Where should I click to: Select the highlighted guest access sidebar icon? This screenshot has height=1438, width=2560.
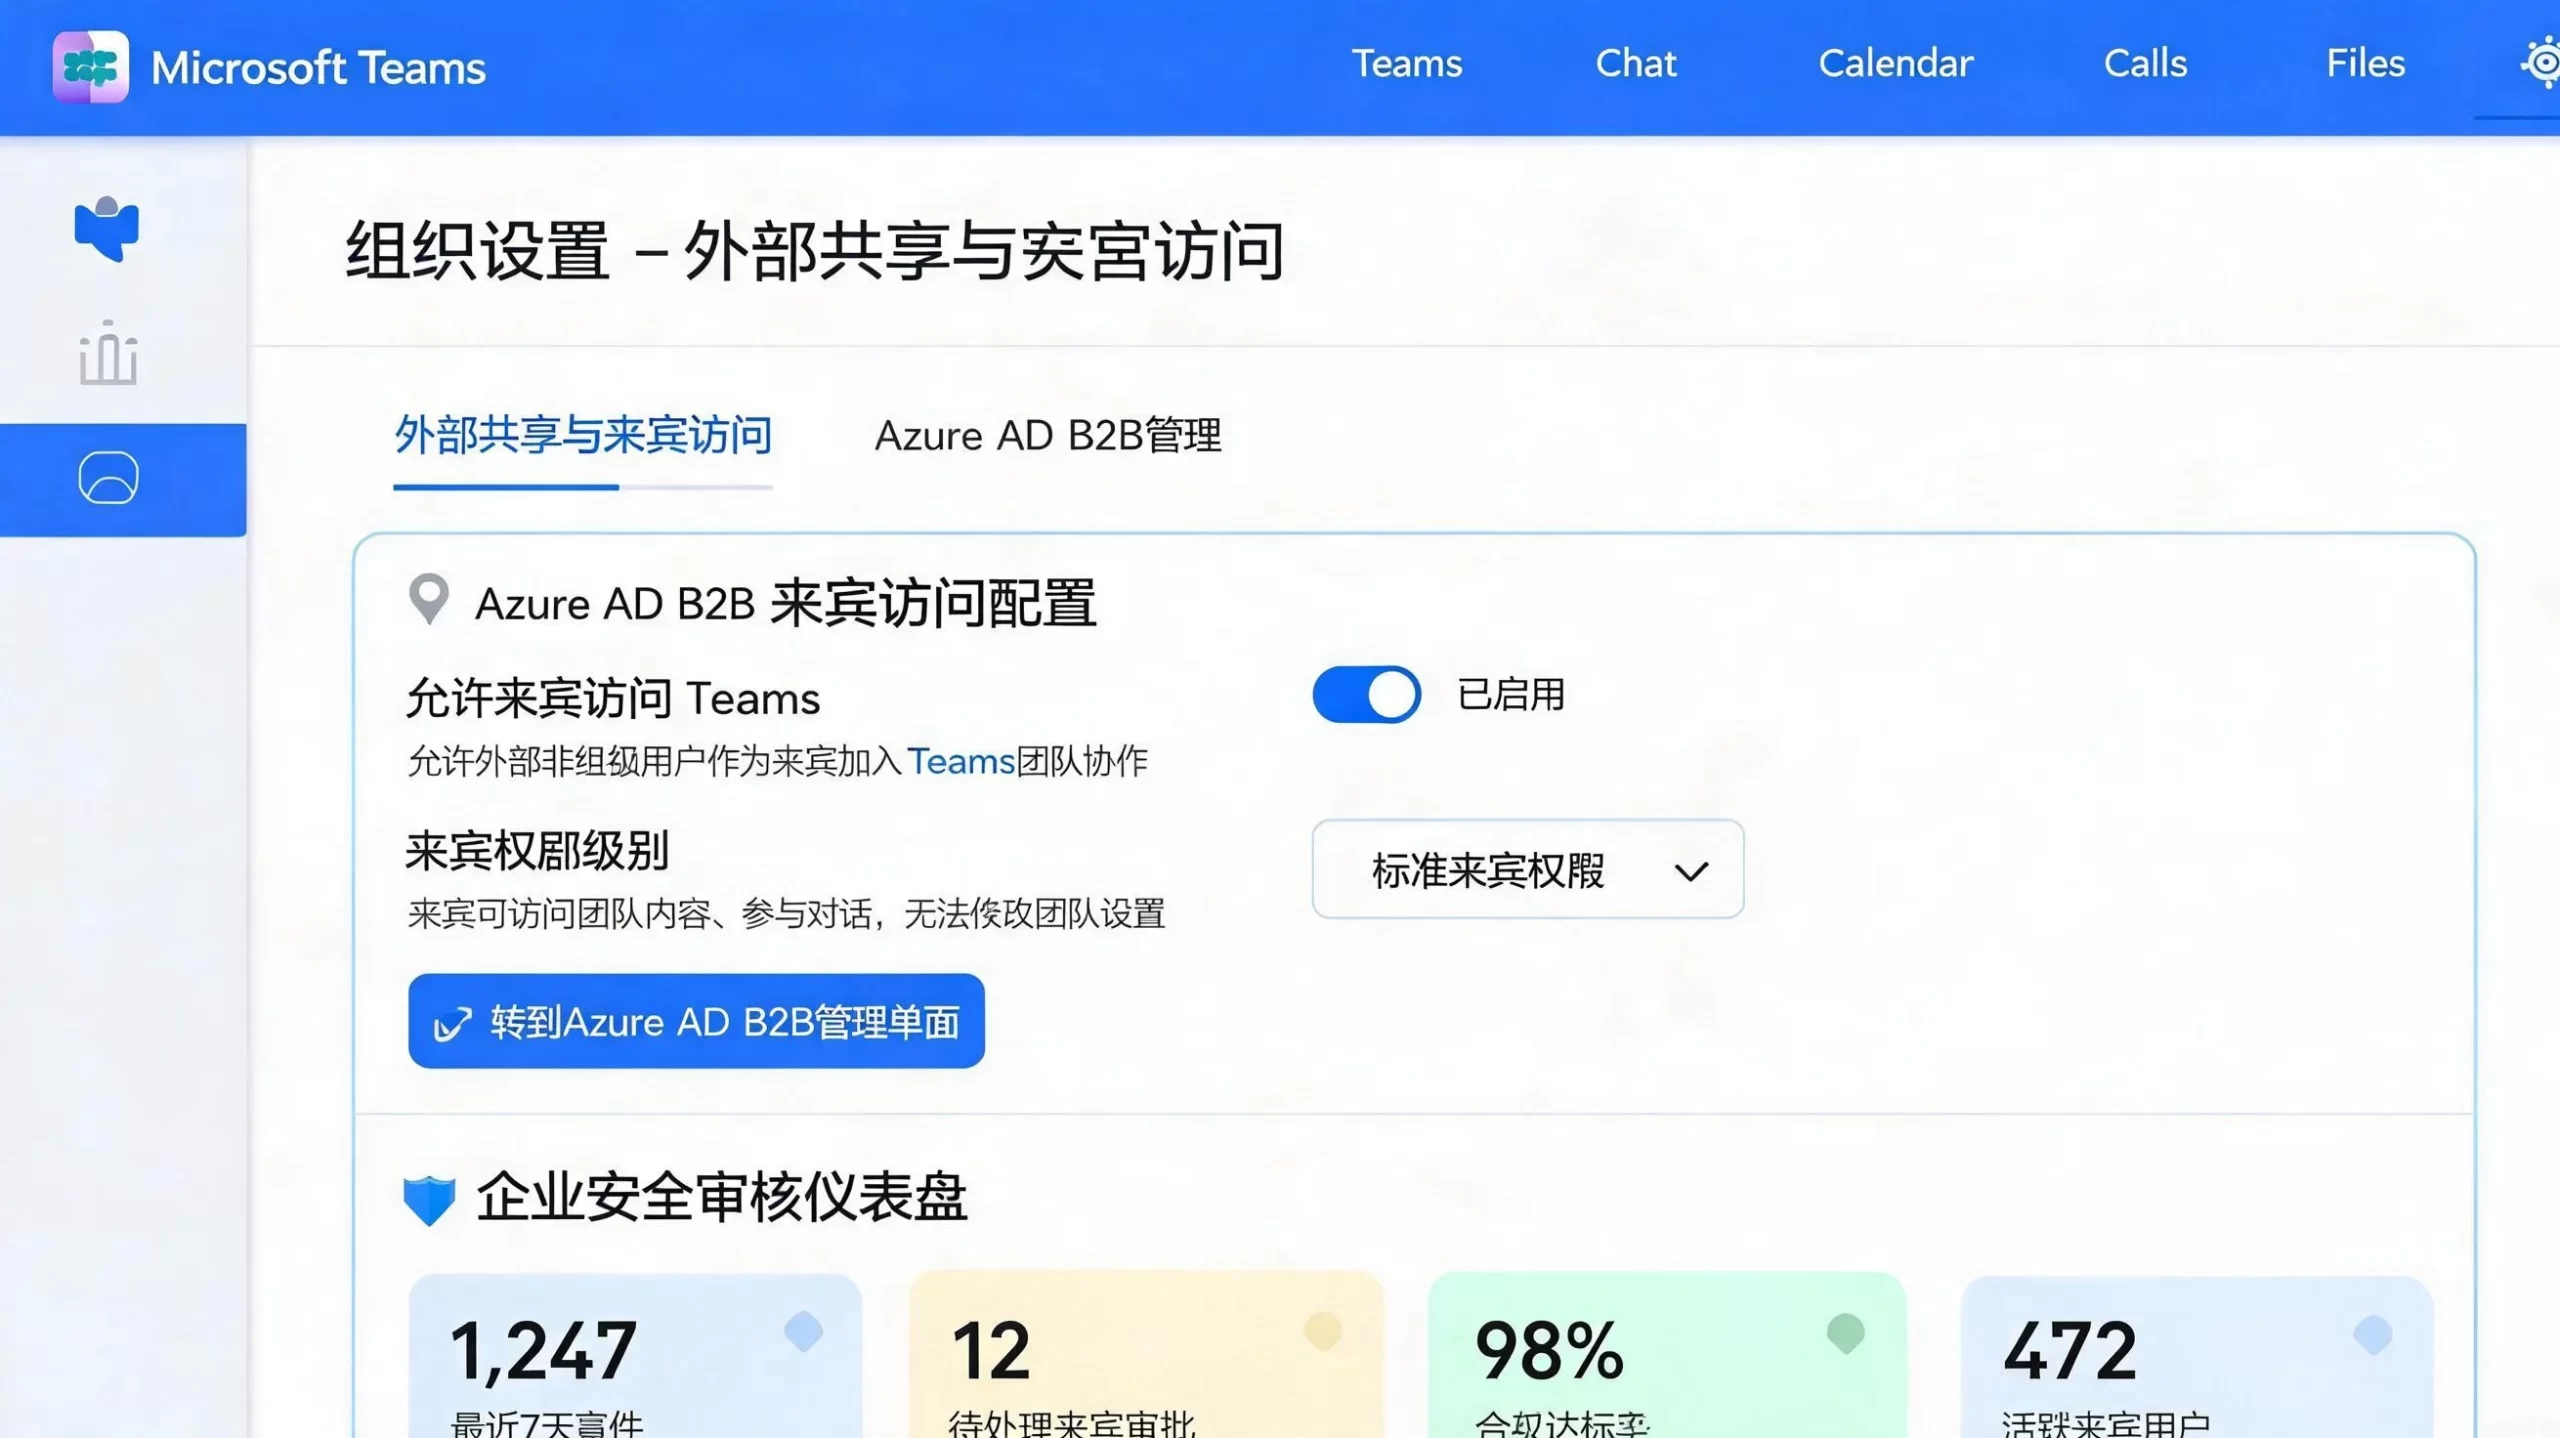click(108, 478)
